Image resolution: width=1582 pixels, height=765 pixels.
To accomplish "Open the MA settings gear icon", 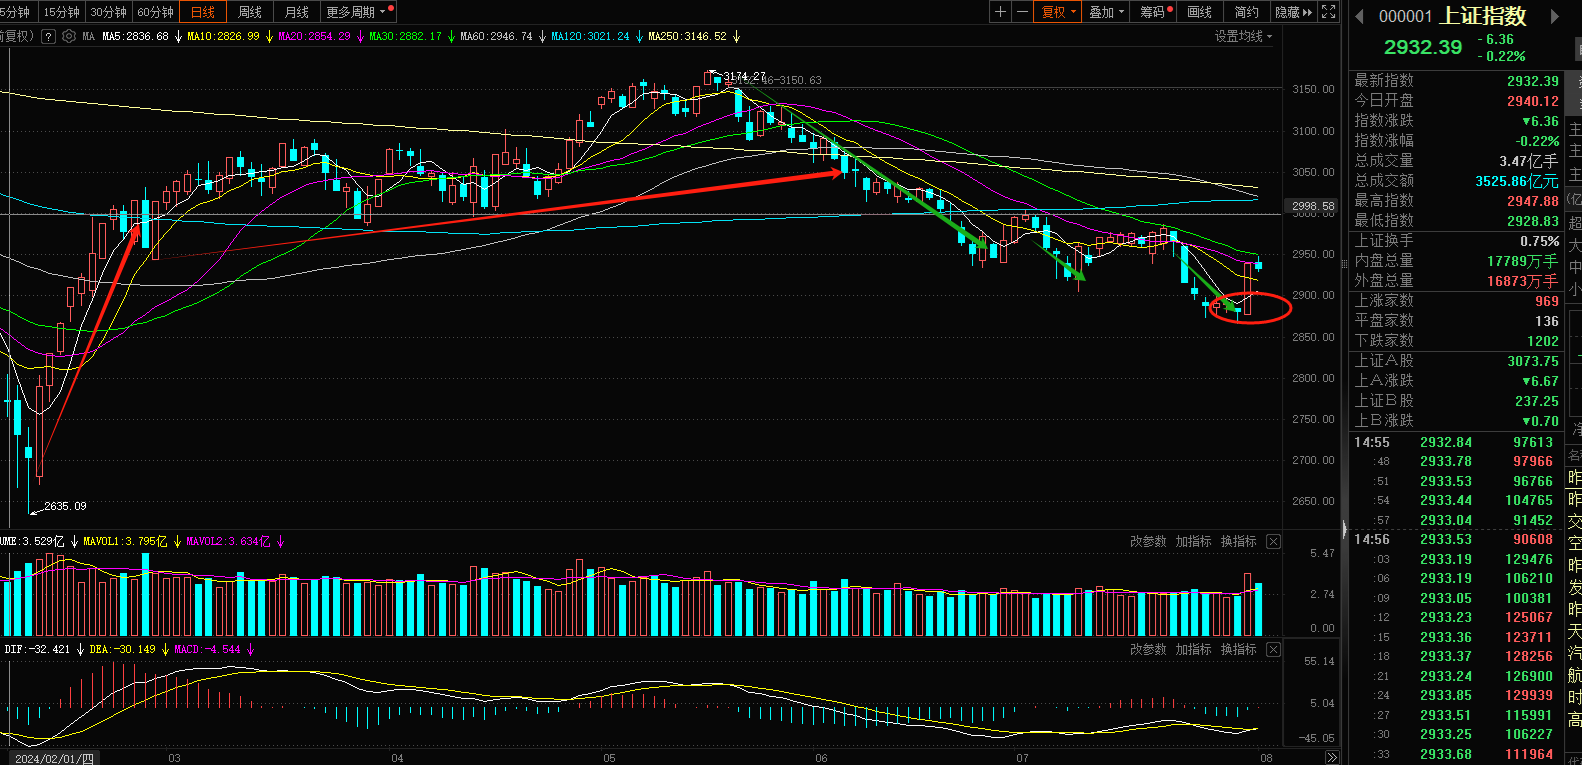I will (x=69, y=36).
